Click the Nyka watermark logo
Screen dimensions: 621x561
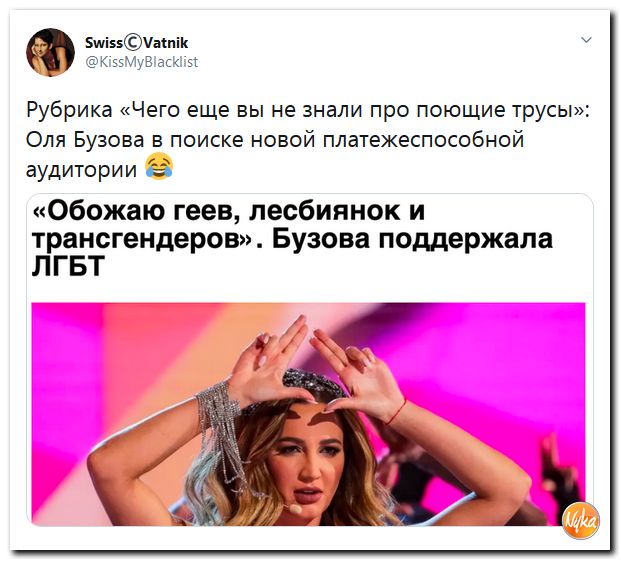(581, 520)
